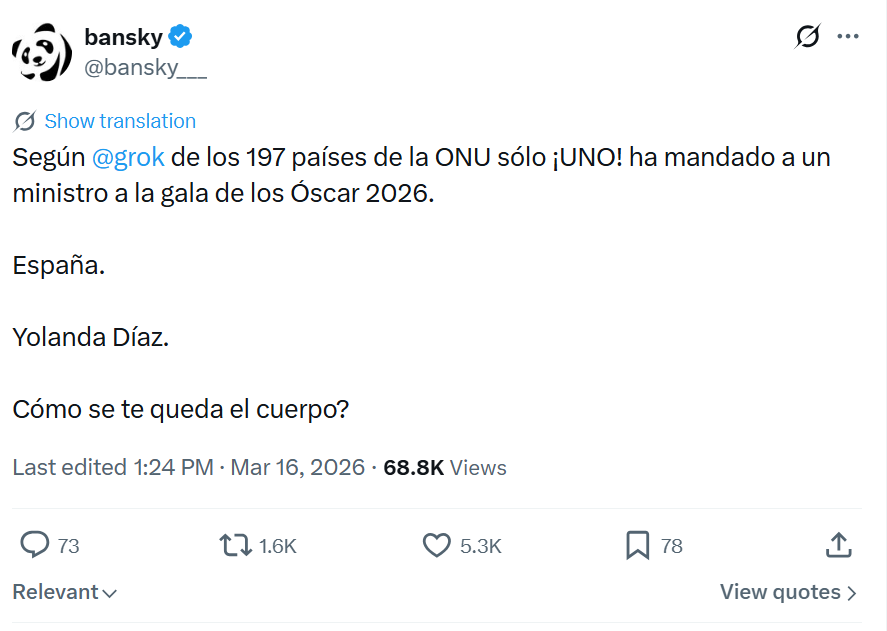Click the Mar 16, 2026 timestamp
887x631 pixels.
coord(297,467)
